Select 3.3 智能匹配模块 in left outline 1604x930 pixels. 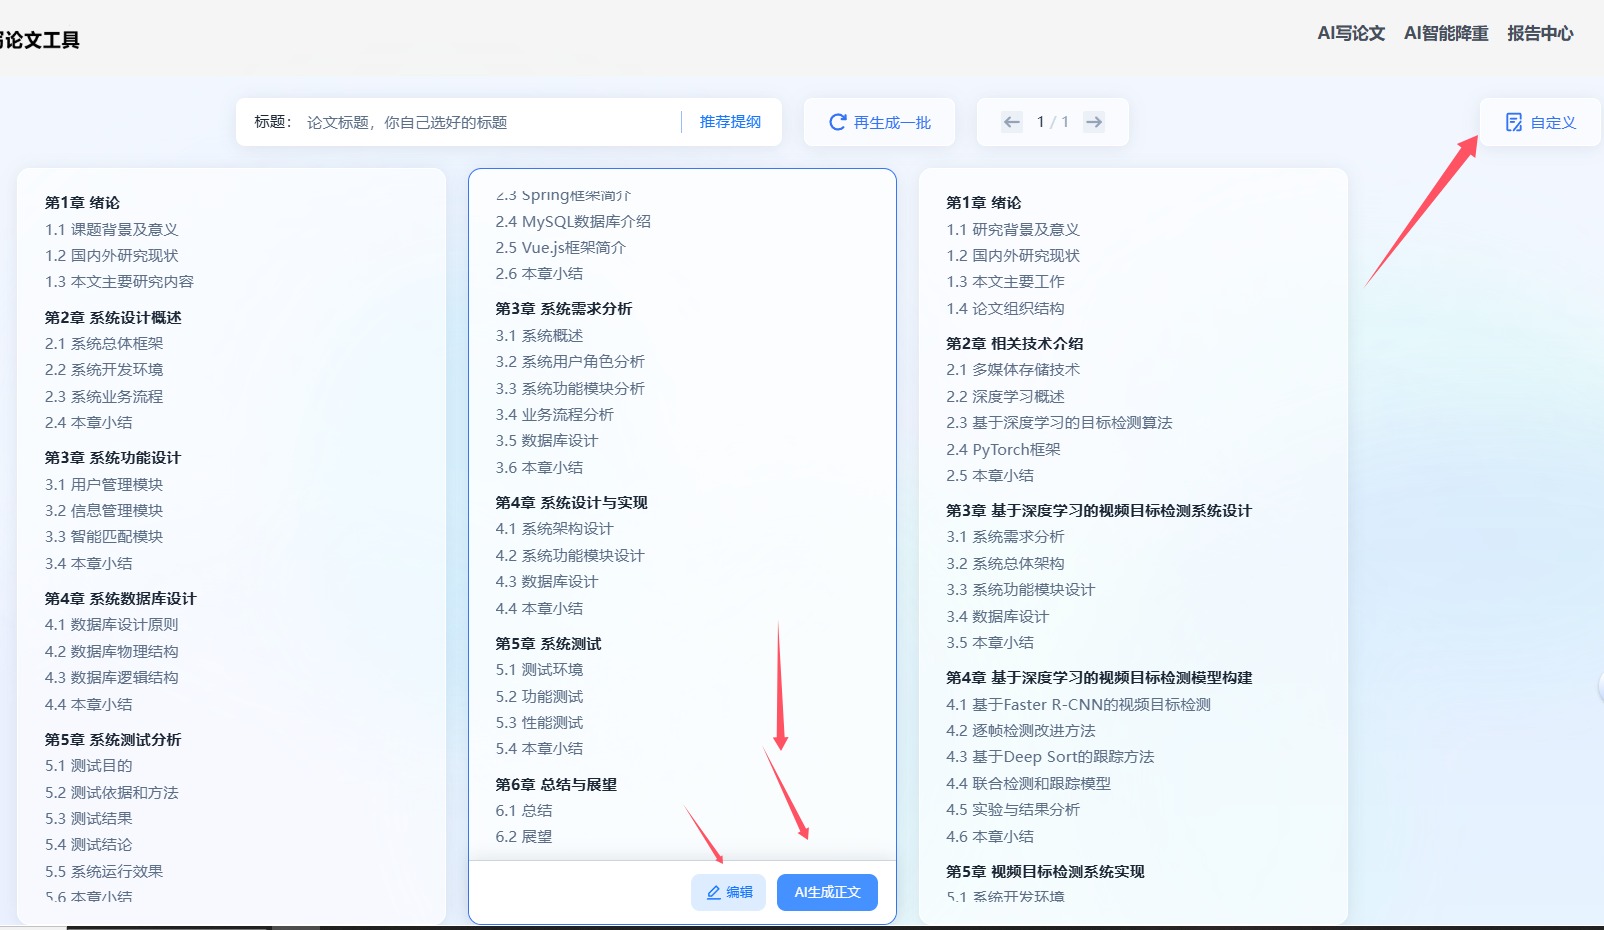pos(104,537)
